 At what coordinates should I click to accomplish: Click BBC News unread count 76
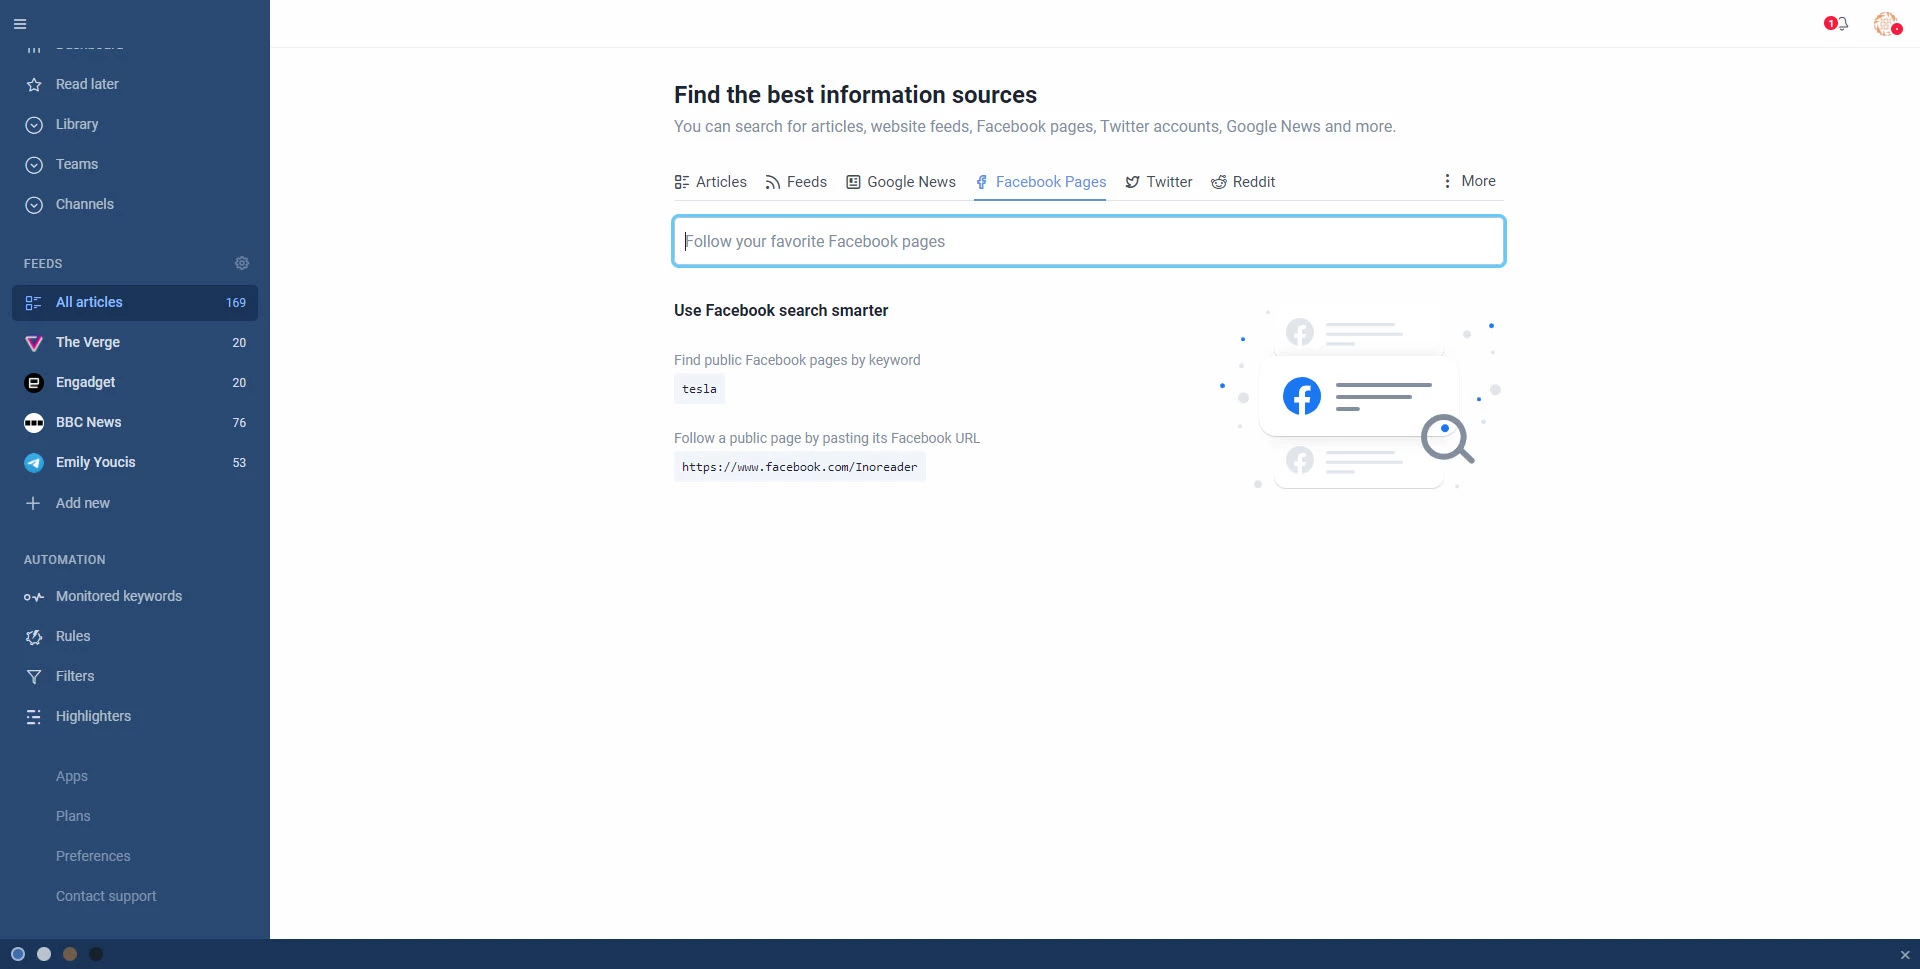239,423
